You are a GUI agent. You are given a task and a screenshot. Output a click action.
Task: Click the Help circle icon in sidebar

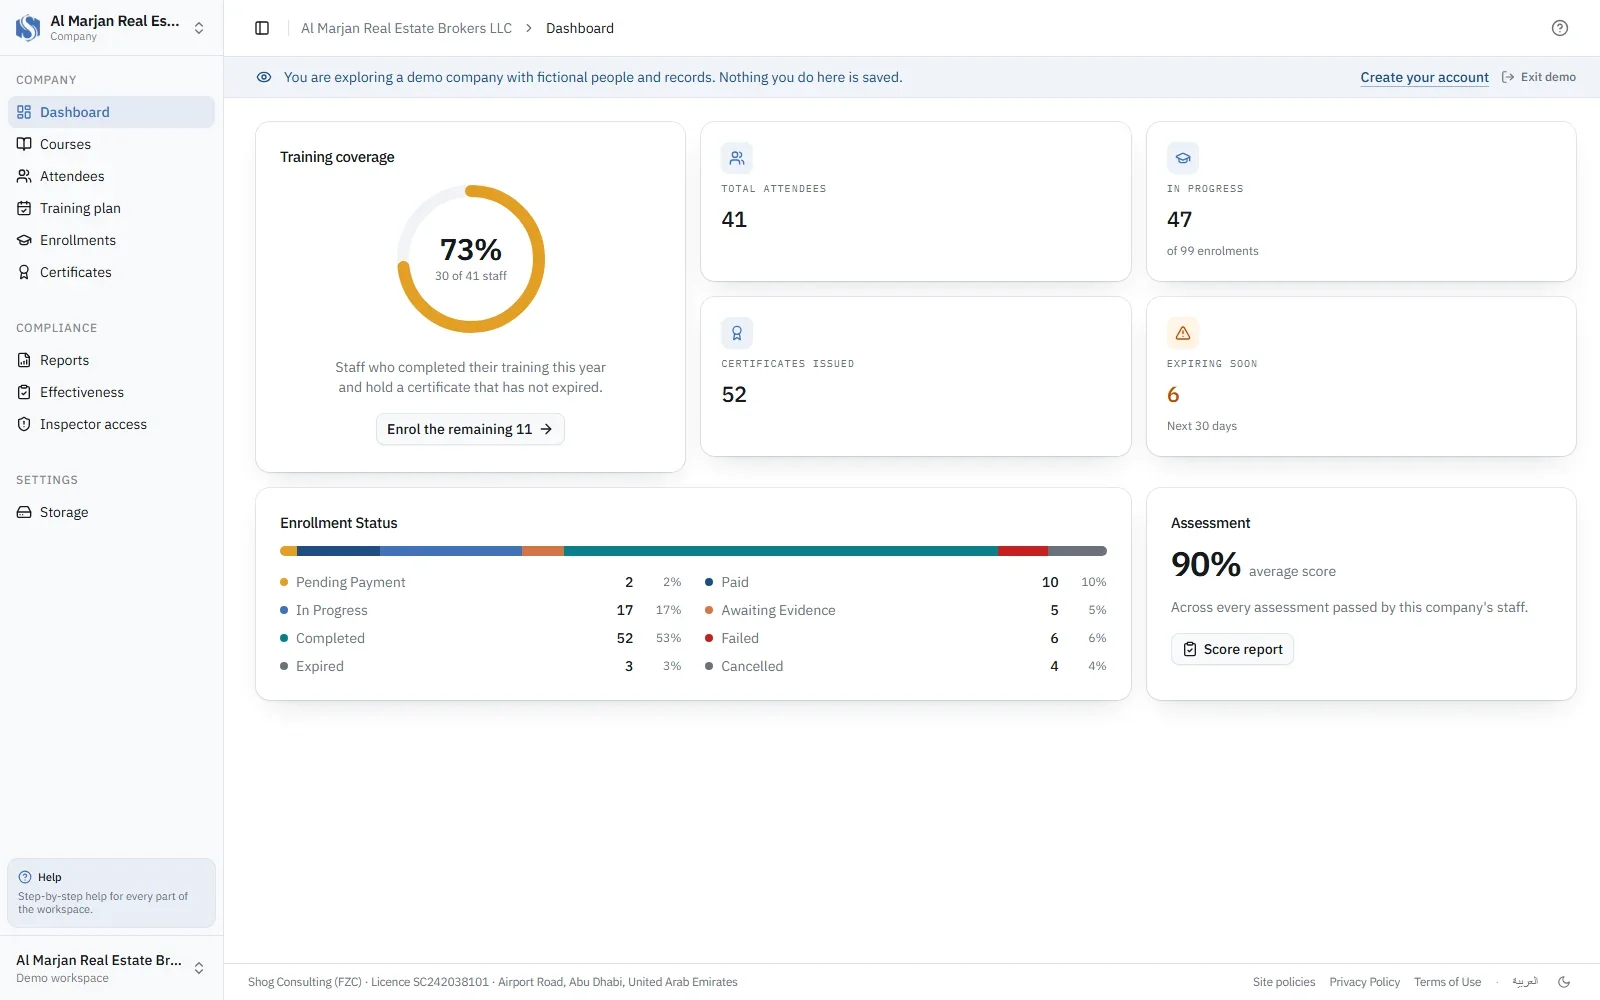[x=25, y=877]
